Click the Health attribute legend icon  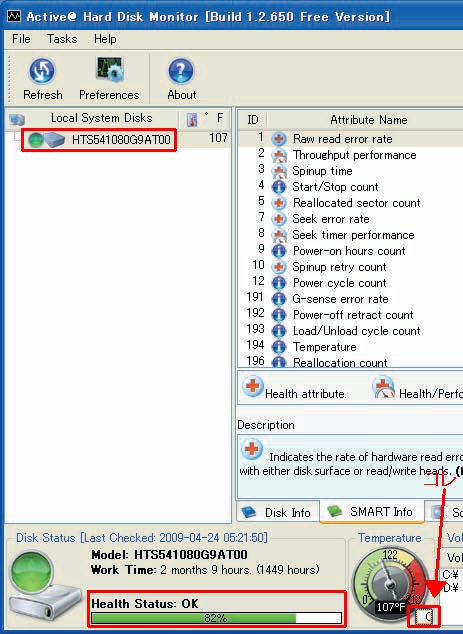click(x=253, y=387)
